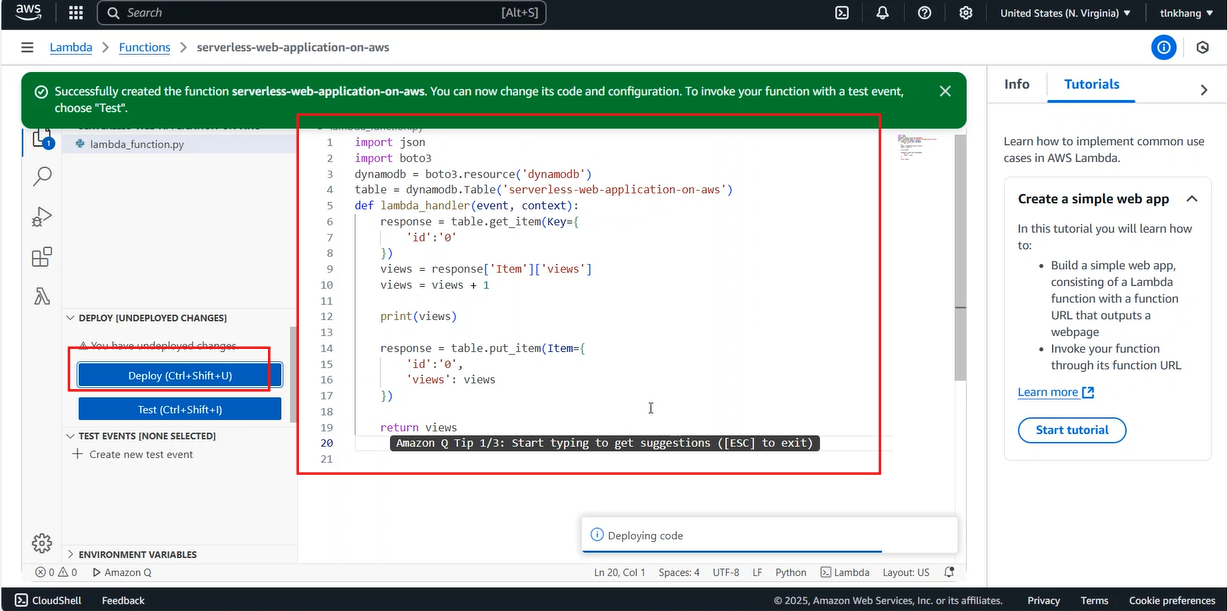Click the right arrow chevron on the Tutorials panel
This screenshot has width=1227, height=611.
[x=1204, y=90]
